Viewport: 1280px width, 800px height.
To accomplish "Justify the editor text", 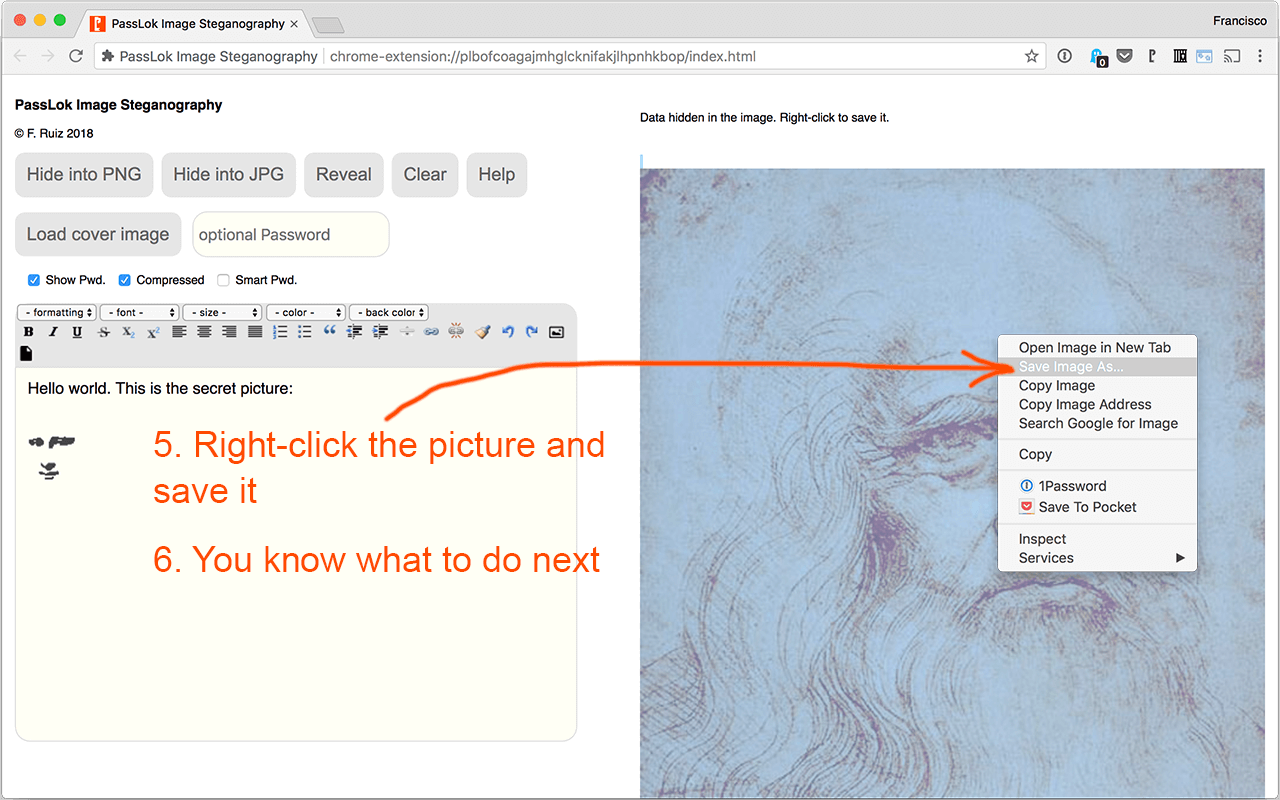I will [255, 332].
